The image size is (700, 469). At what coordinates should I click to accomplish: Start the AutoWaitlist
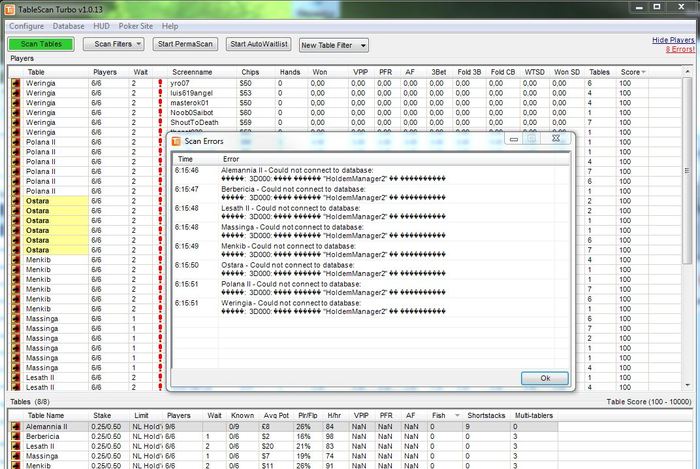pos(258,44)
